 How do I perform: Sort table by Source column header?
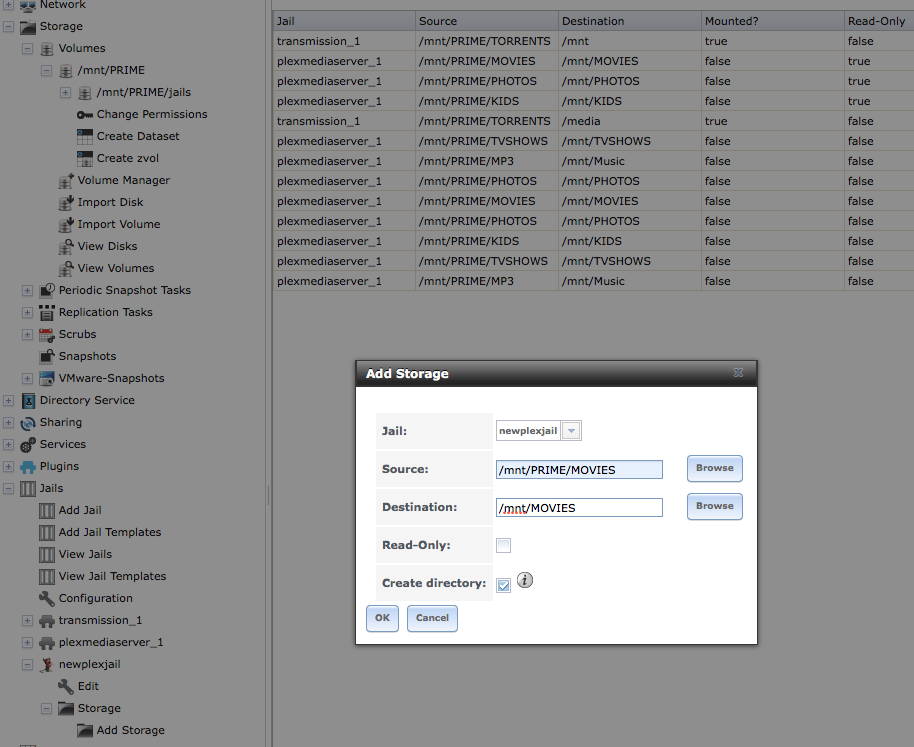[487, 21]
